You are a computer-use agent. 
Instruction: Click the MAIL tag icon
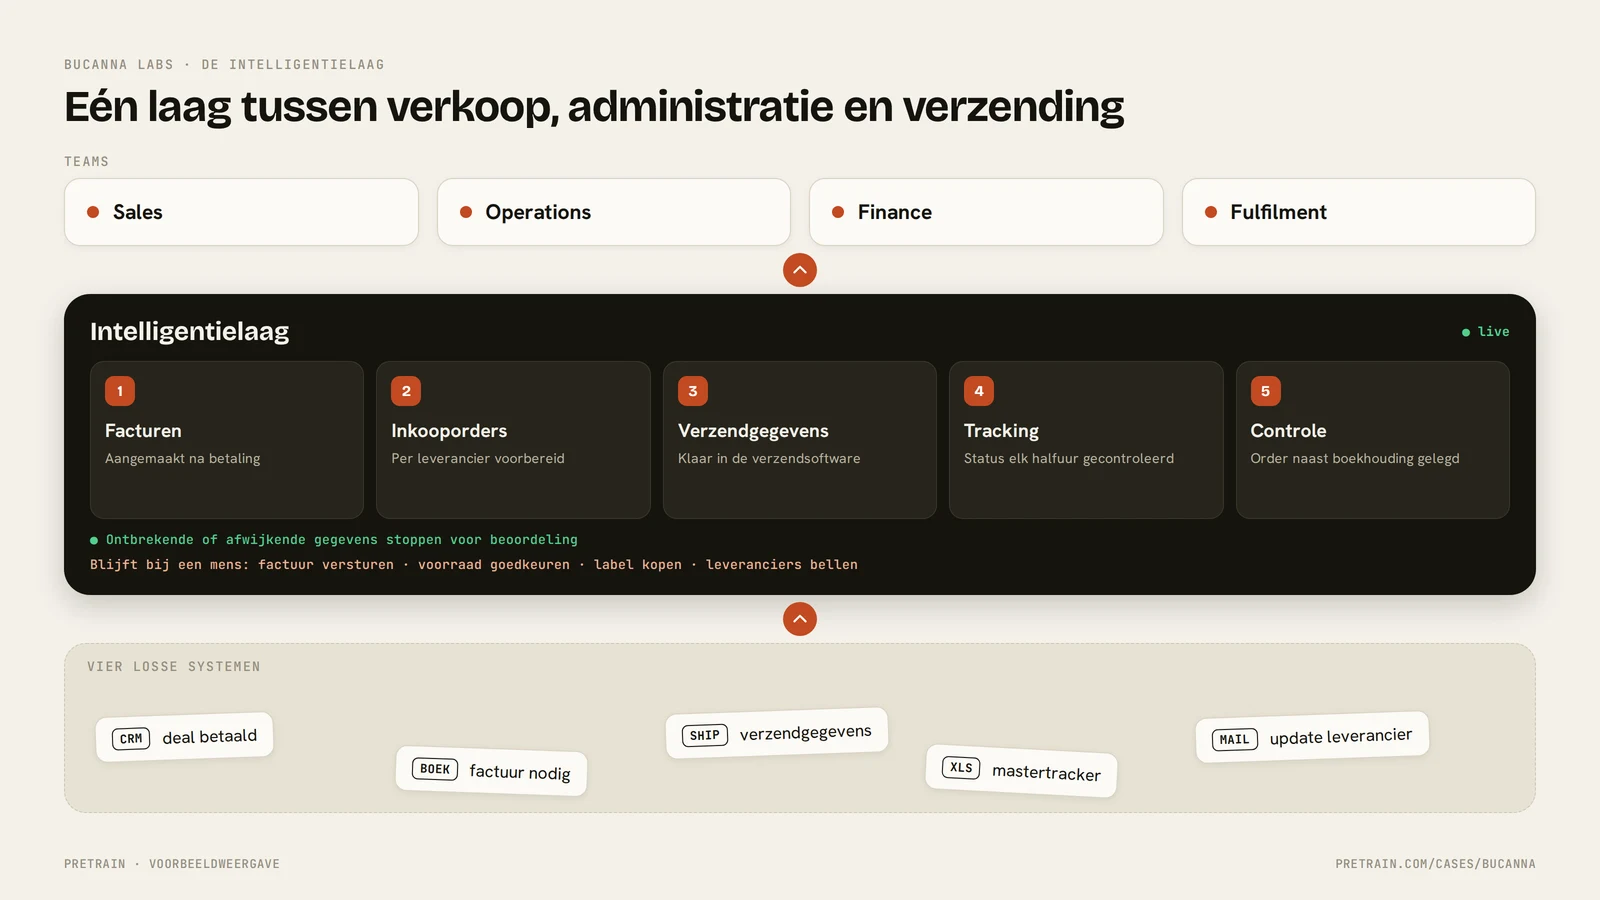[x=1235, y=740]
